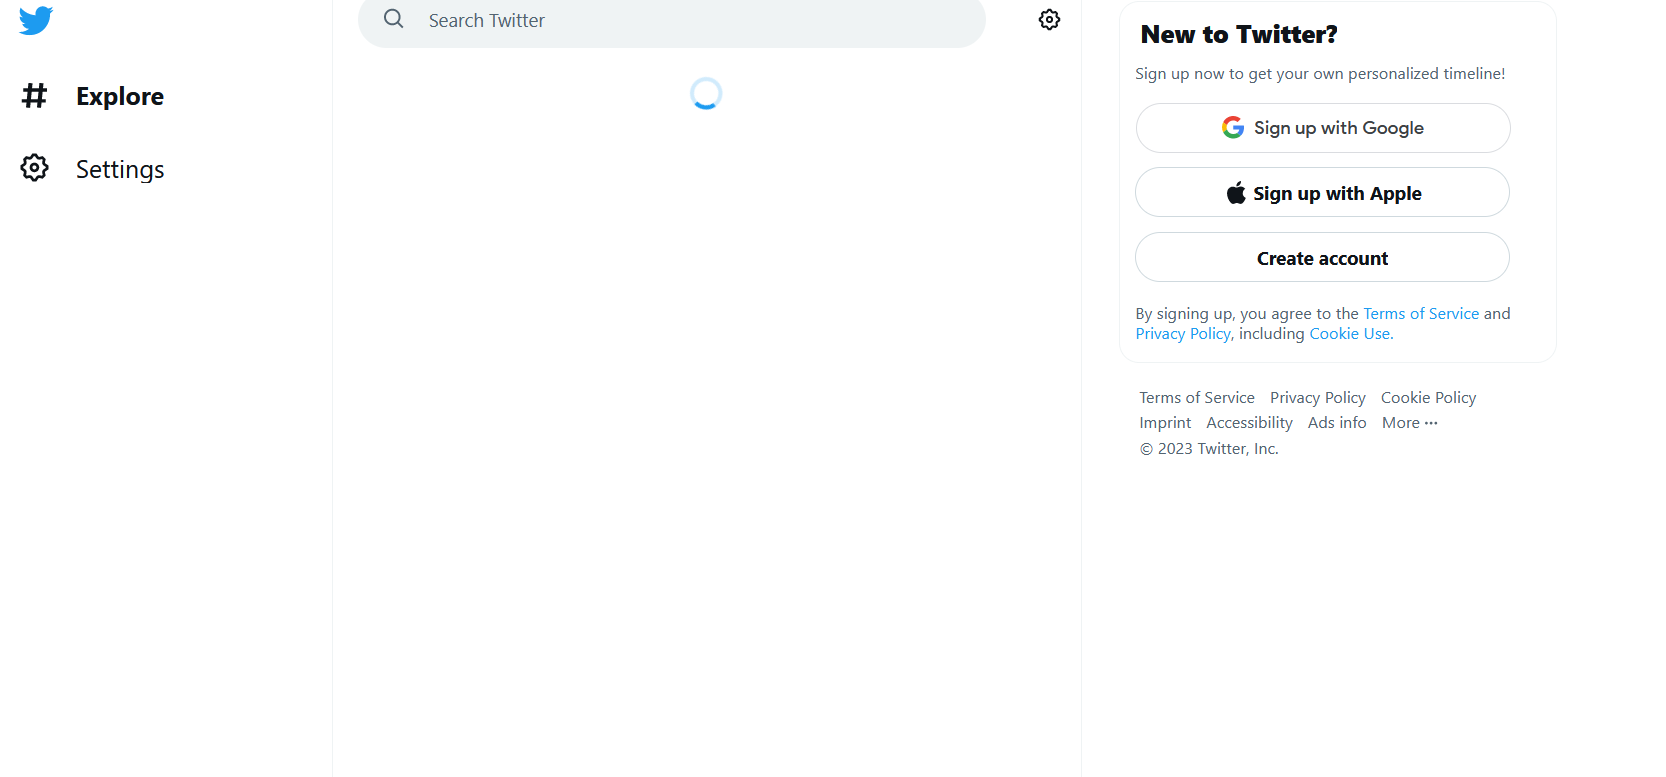The height and width of the screenshot is (777, 1666).
Task: Click the Settings gear icon in sidebar
Action: pyautogui.click(x=35, y=168)
